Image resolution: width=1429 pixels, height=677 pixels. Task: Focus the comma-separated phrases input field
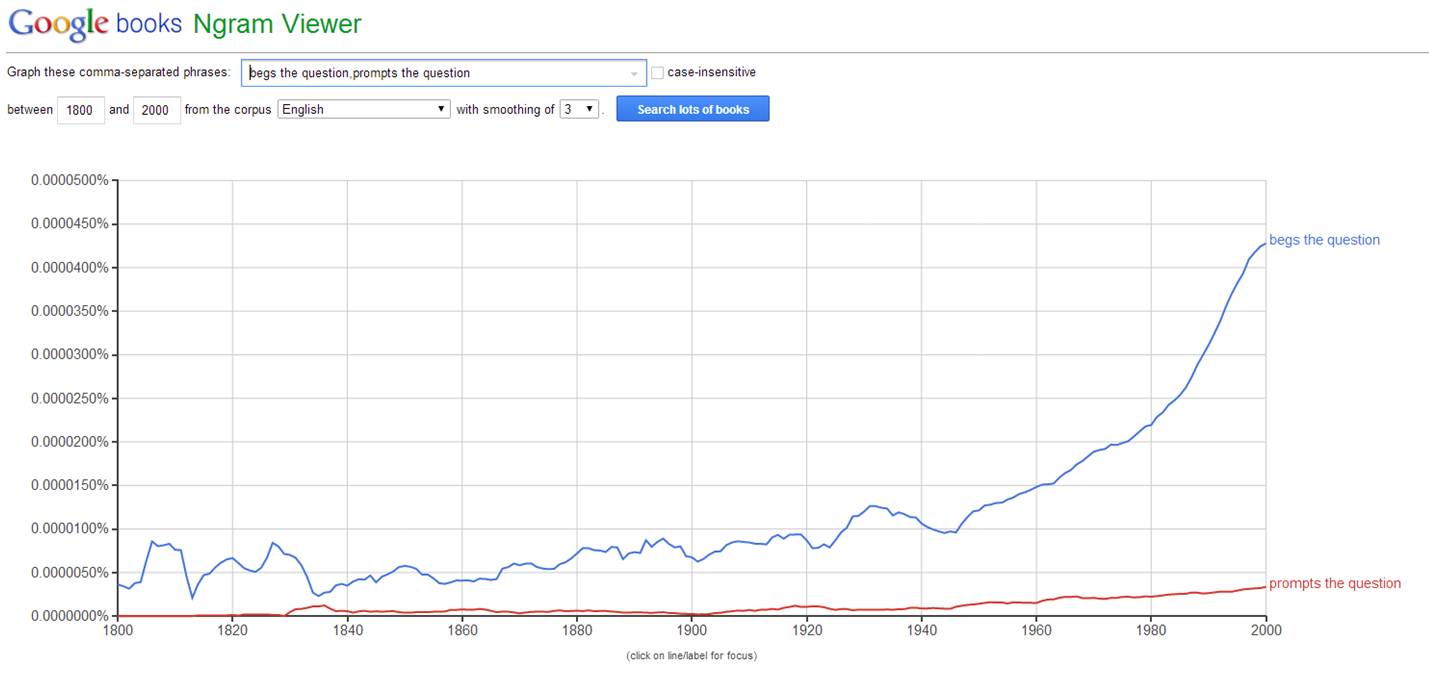click(x=435, y=73)
